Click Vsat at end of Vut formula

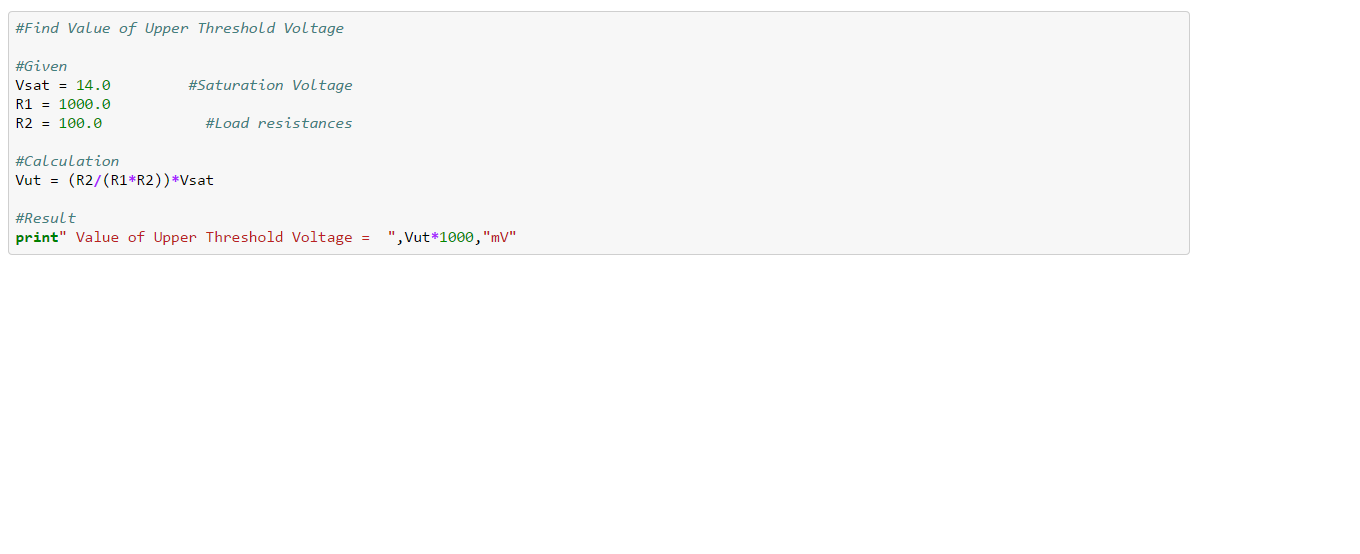(196, 180)
